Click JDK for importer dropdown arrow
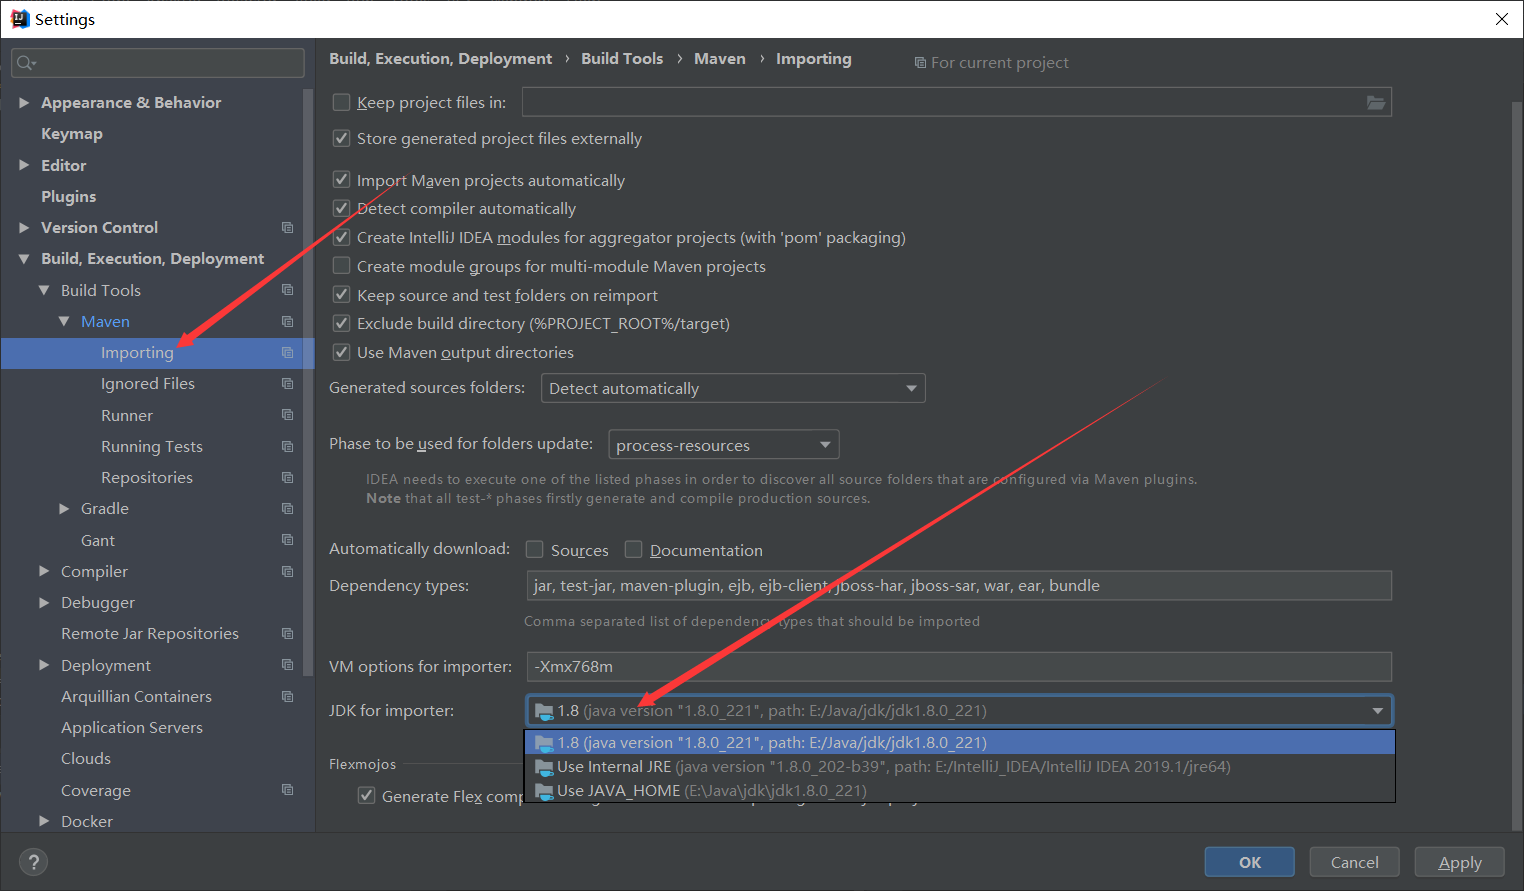 tap(1377, 711)
